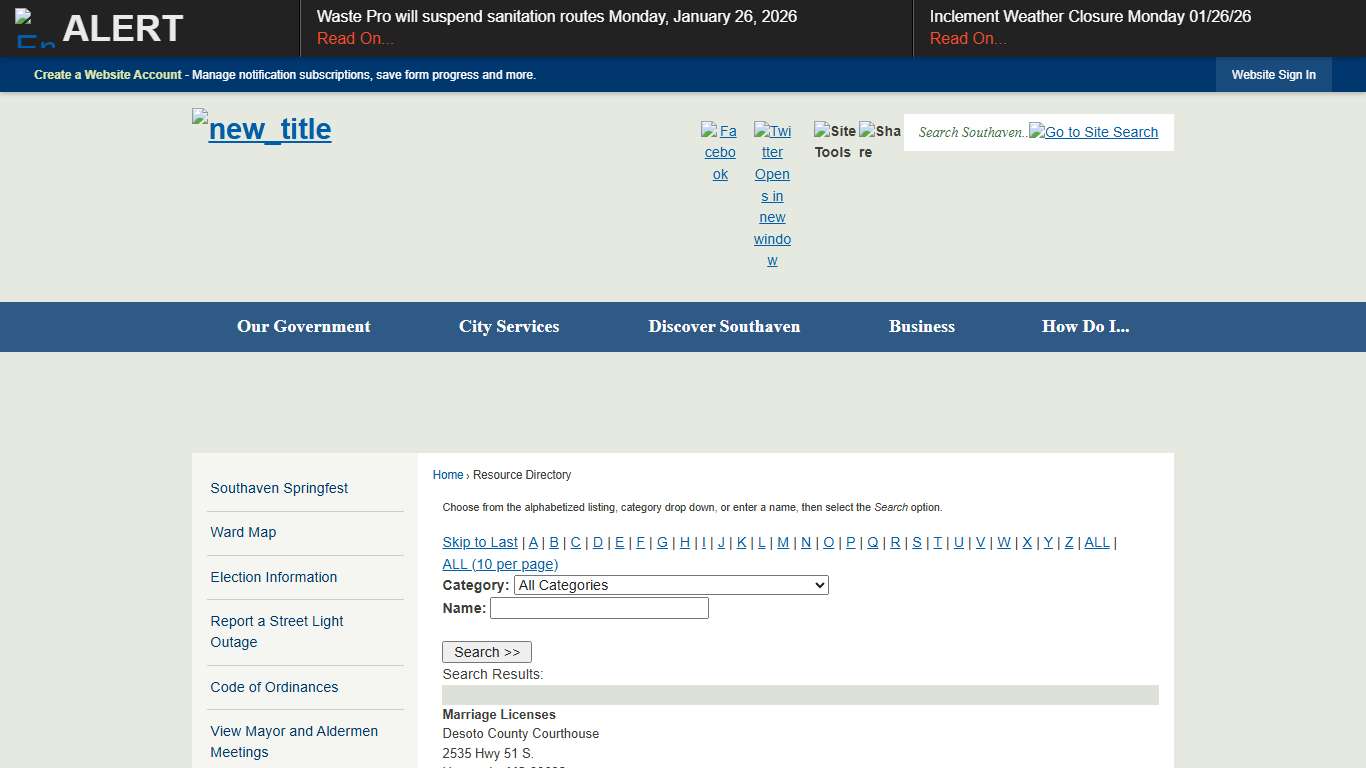This screenshot has width=1366, height=768.
Task: Go to Home via breadcrumb link
Action: coord(448,474)
